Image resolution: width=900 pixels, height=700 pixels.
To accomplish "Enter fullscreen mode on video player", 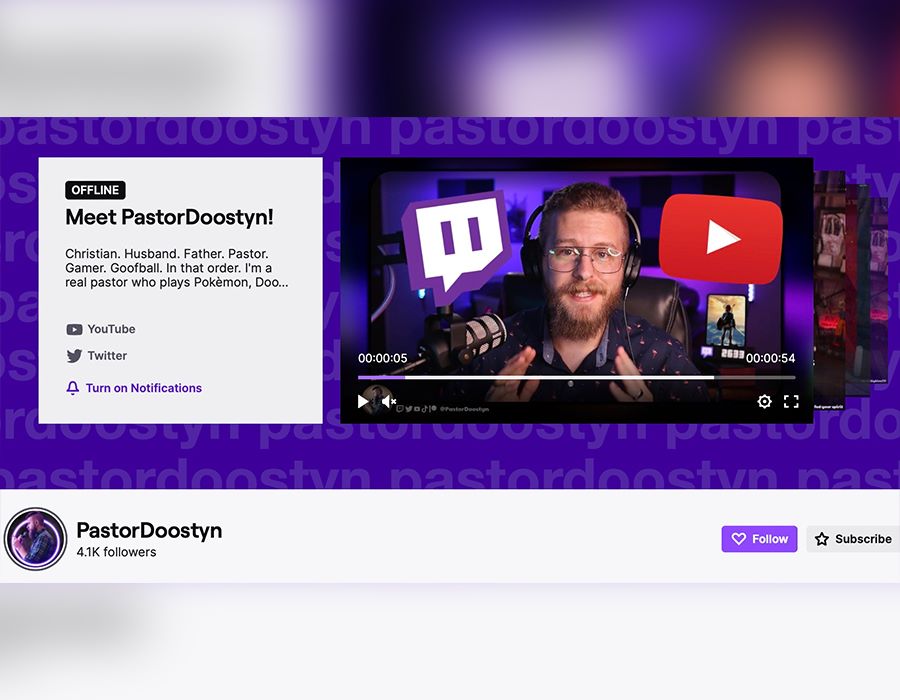I will tap(791, 401).
